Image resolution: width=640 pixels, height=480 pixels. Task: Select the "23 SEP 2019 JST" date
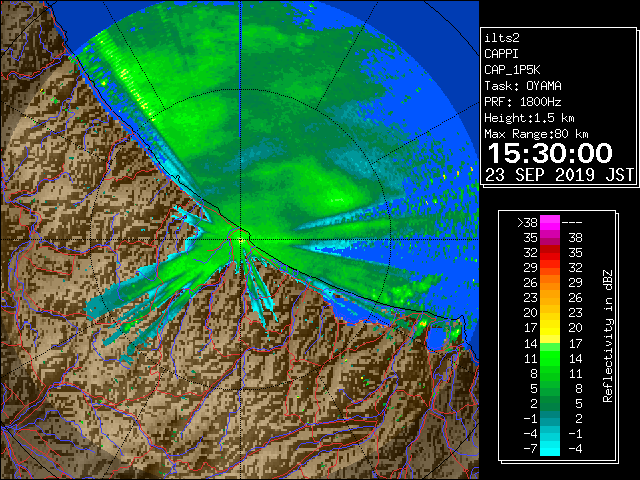coord(559,175)
